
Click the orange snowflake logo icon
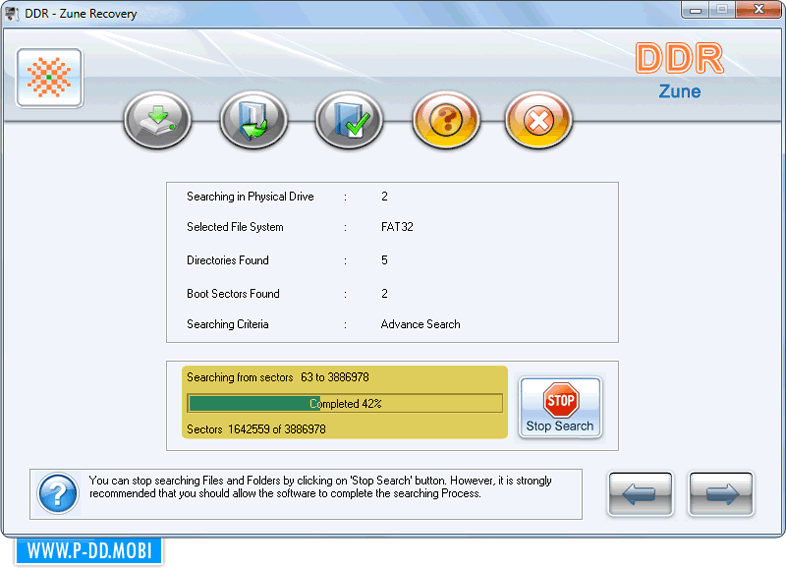point(50,78)
